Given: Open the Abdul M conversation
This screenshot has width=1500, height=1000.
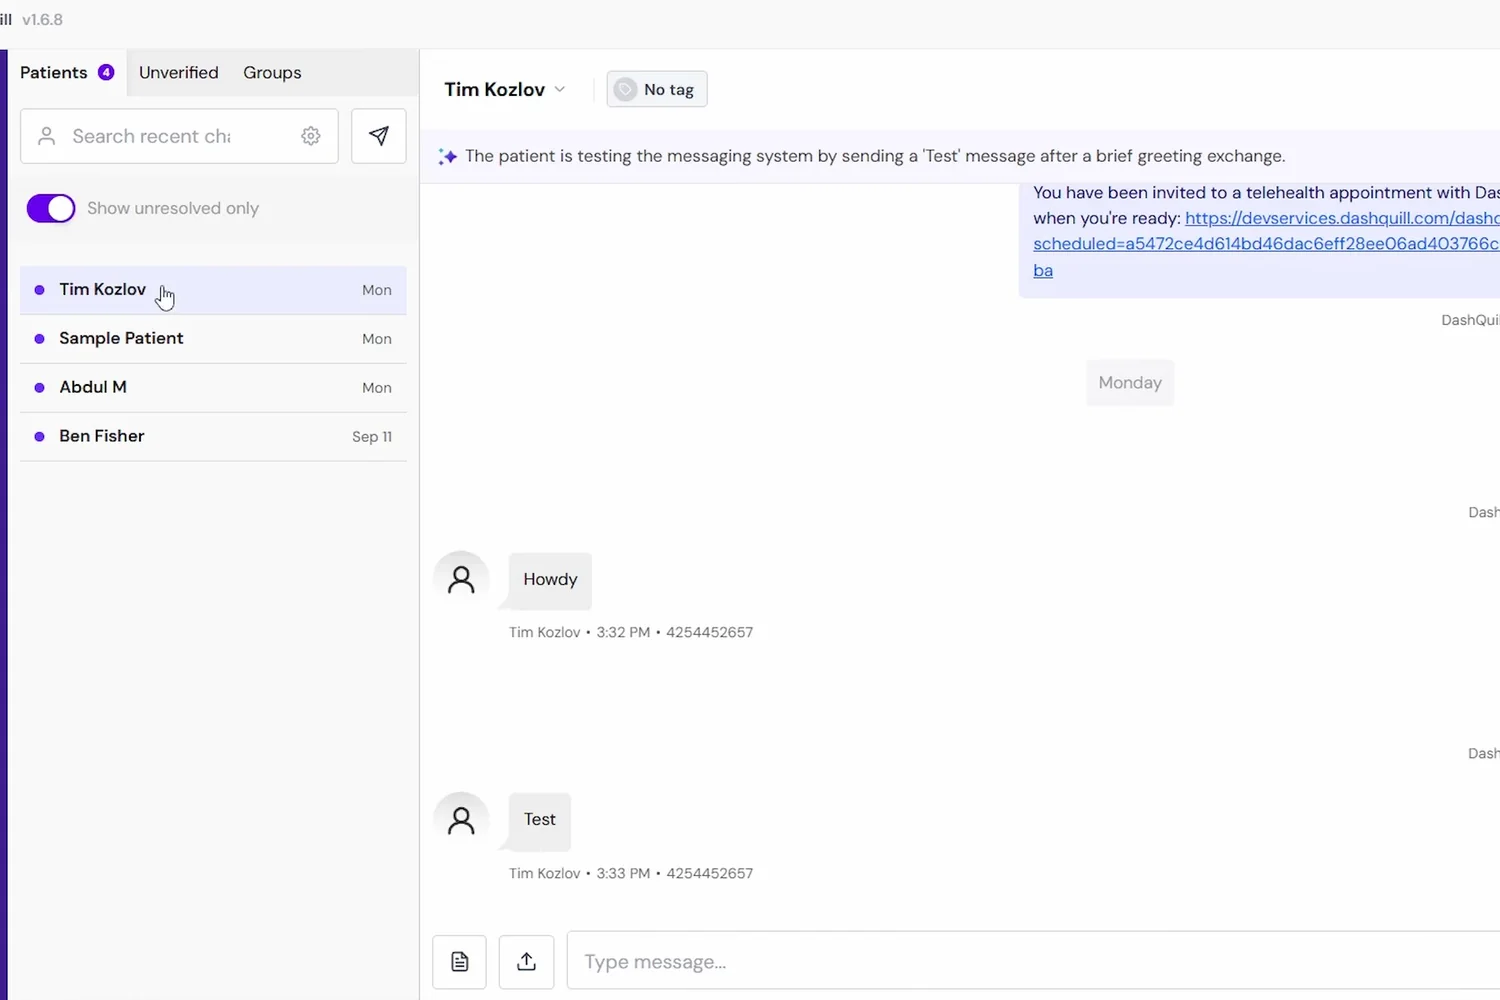Looking at the screenshot, I should [x=213, y=388].
